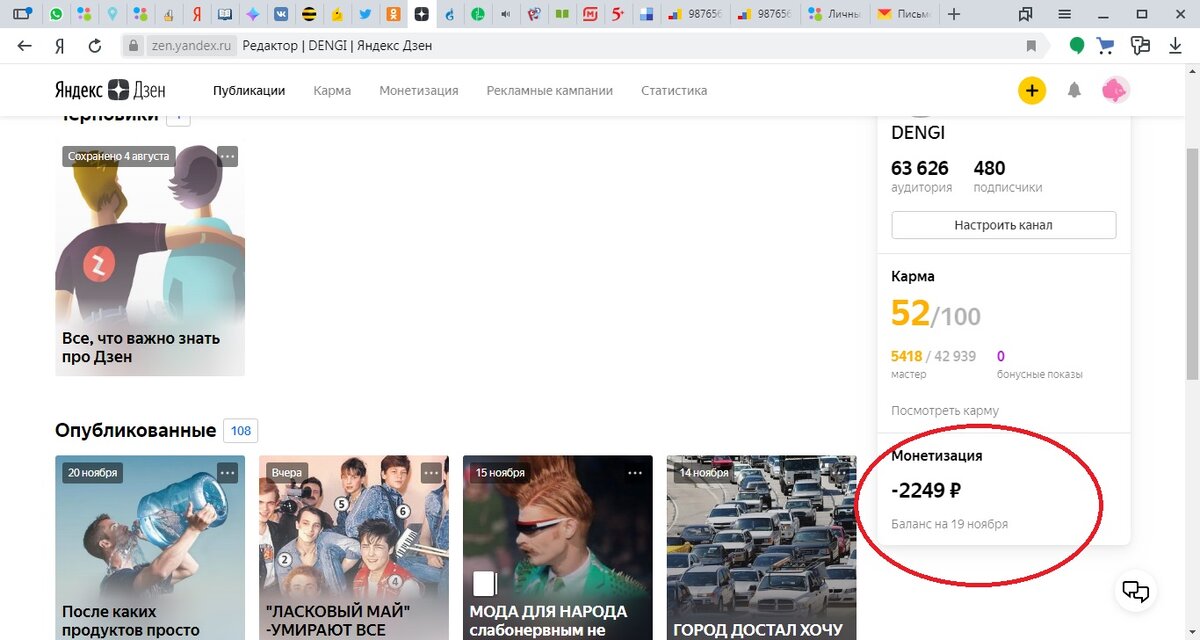Open the speaker icon browser tab
This screenshot has height=640, width=1200.
(506, 14)
